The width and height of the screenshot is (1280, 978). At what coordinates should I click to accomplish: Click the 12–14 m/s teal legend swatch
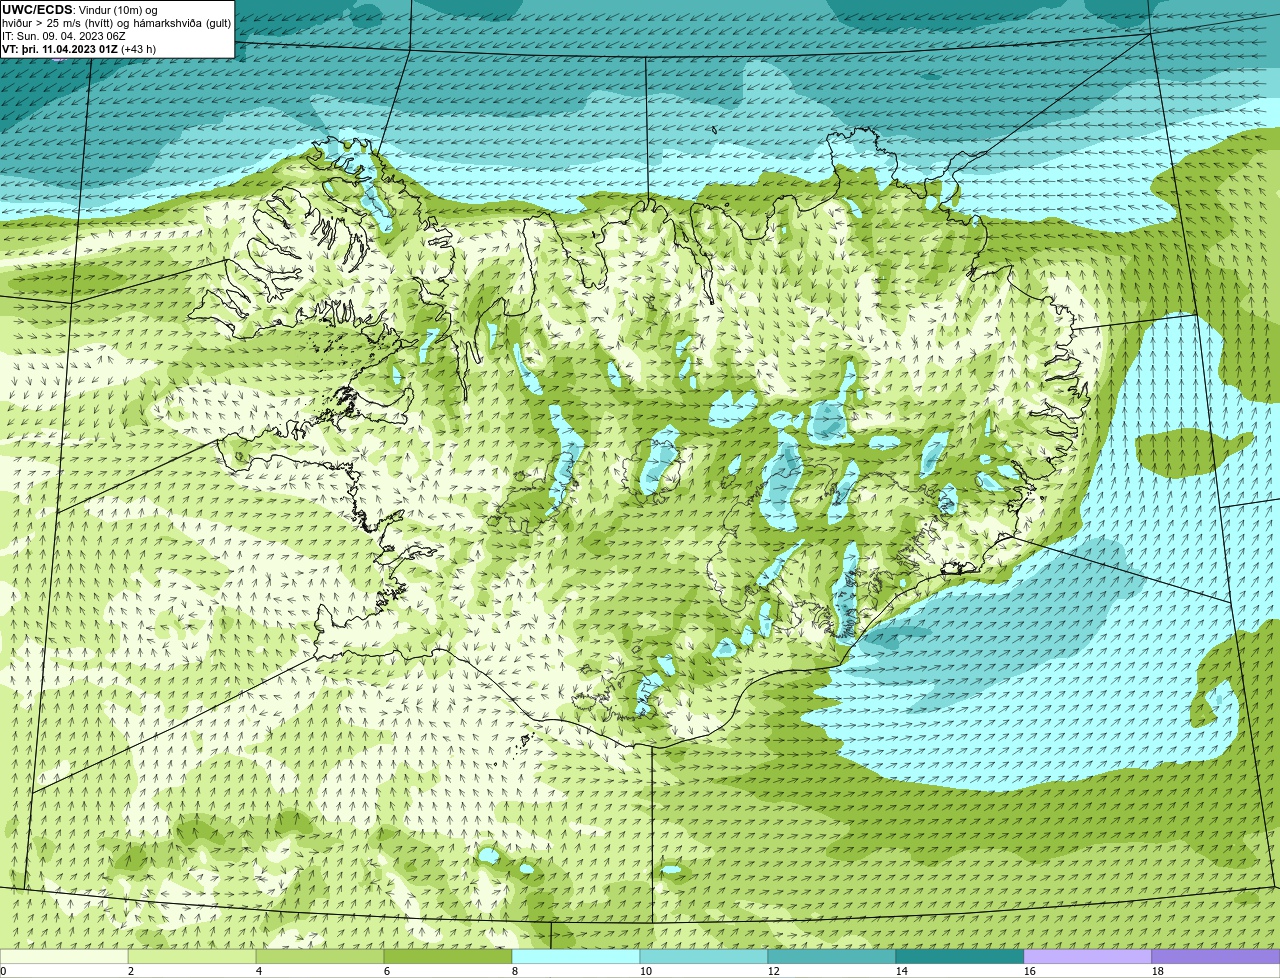coord(832,957)
